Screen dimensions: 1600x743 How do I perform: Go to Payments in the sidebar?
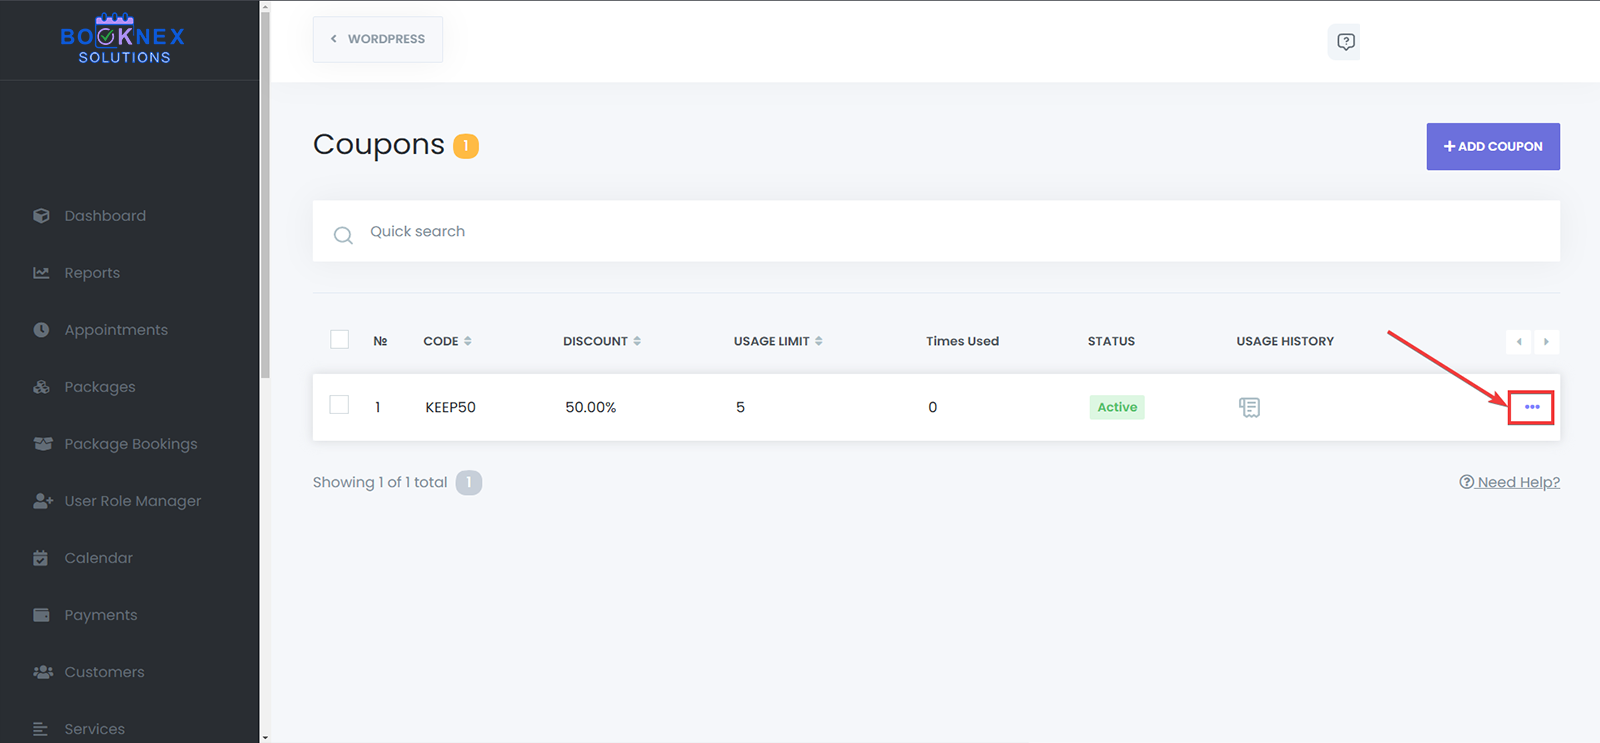point(101,615)
